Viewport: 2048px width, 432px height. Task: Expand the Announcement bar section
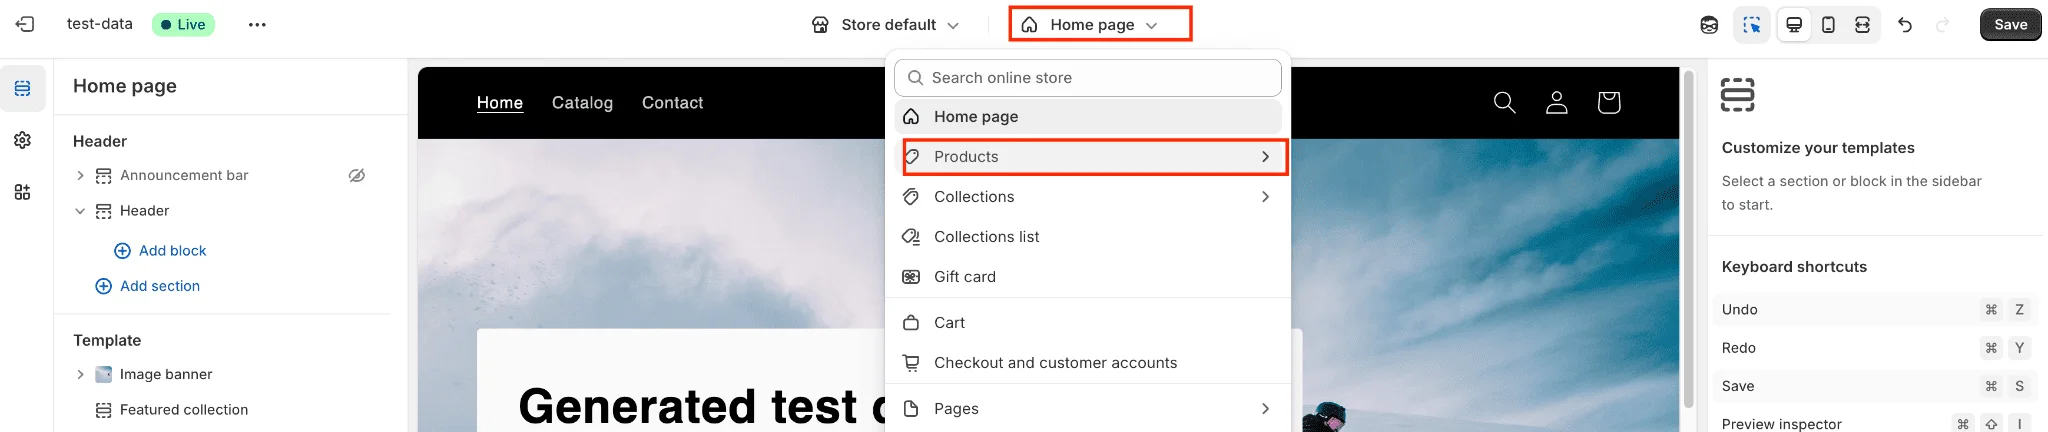pos(80,175)
